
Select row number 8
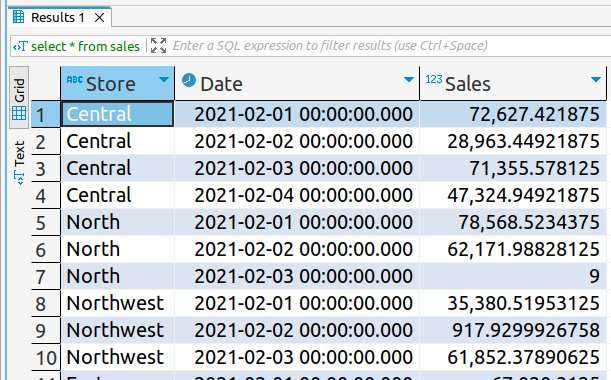[x=46, y=303]
